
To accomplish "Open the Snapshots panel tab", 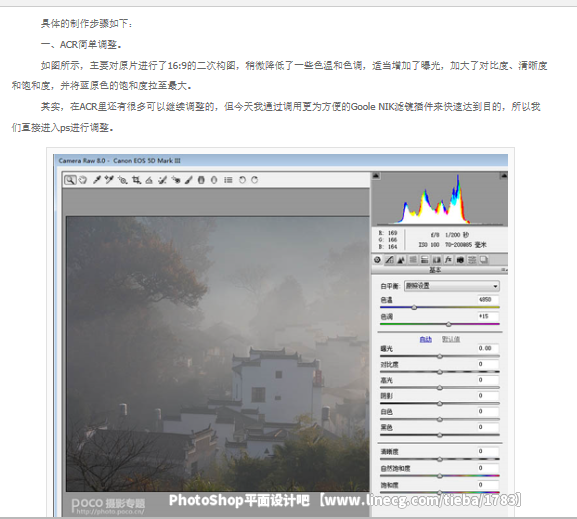I will click(484, 260).
